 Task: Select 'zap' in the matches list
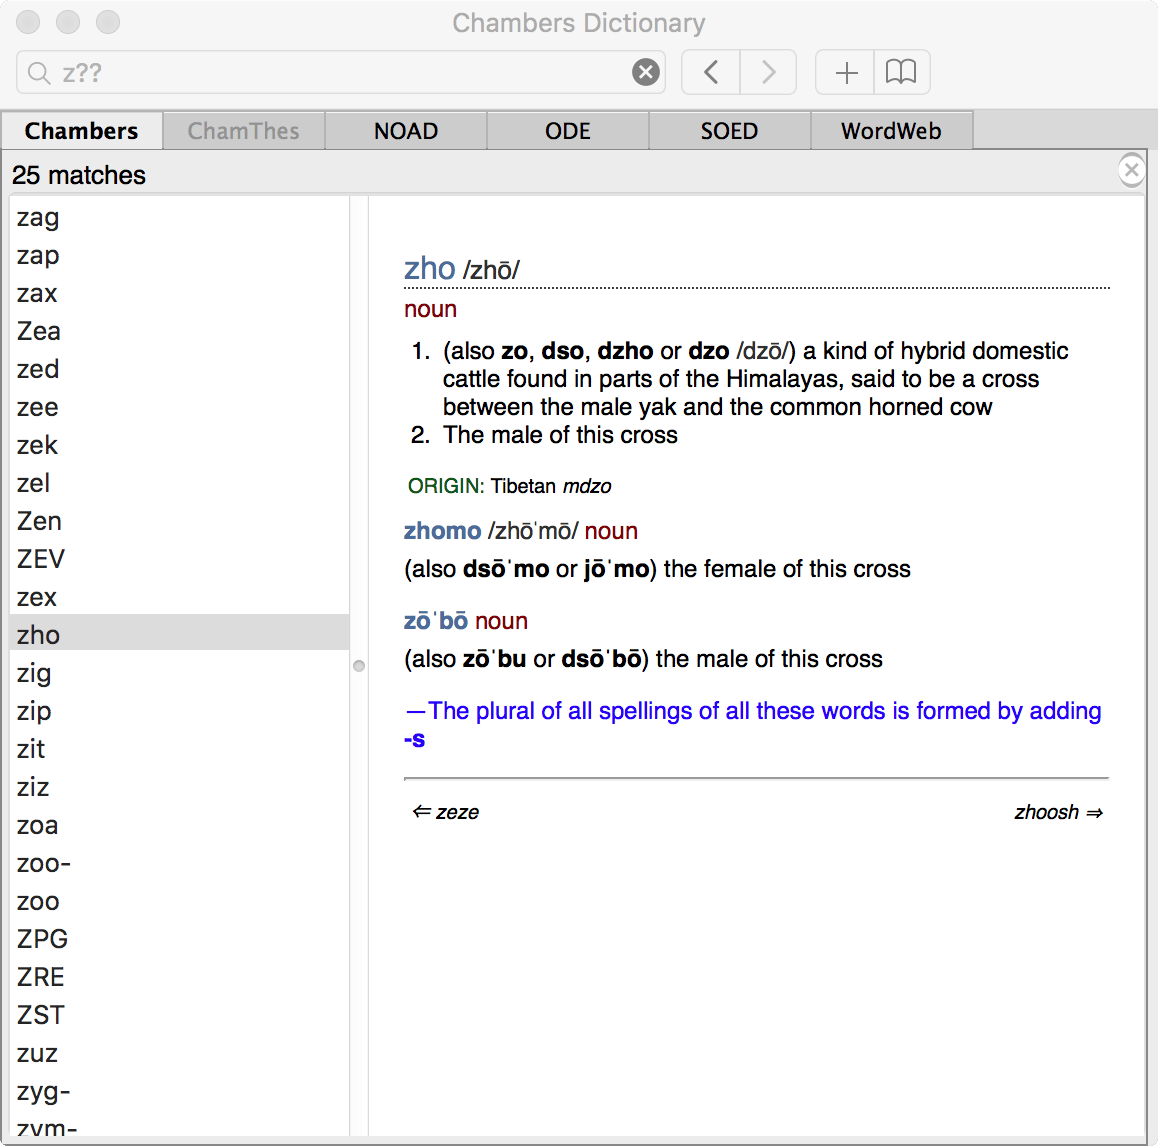pos(179,255)
